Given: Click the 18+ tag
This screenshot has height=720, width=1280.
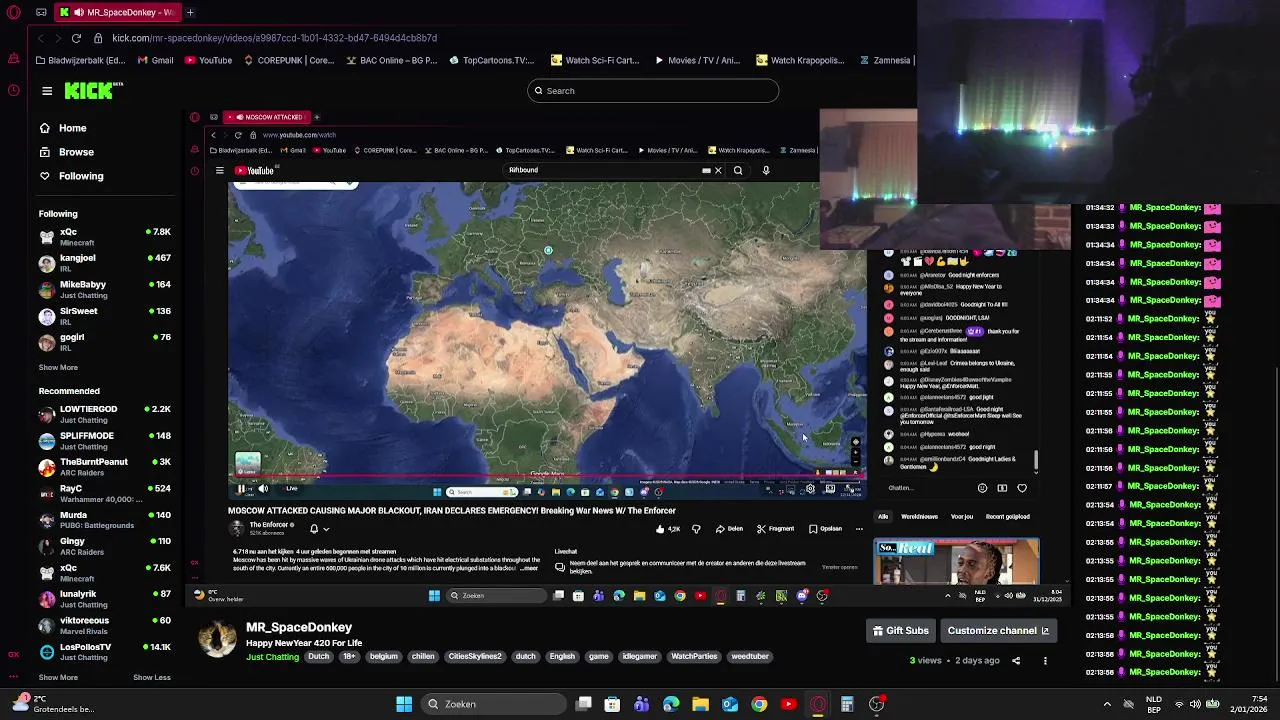Looking at the screenshot, I should coord(349,657).
